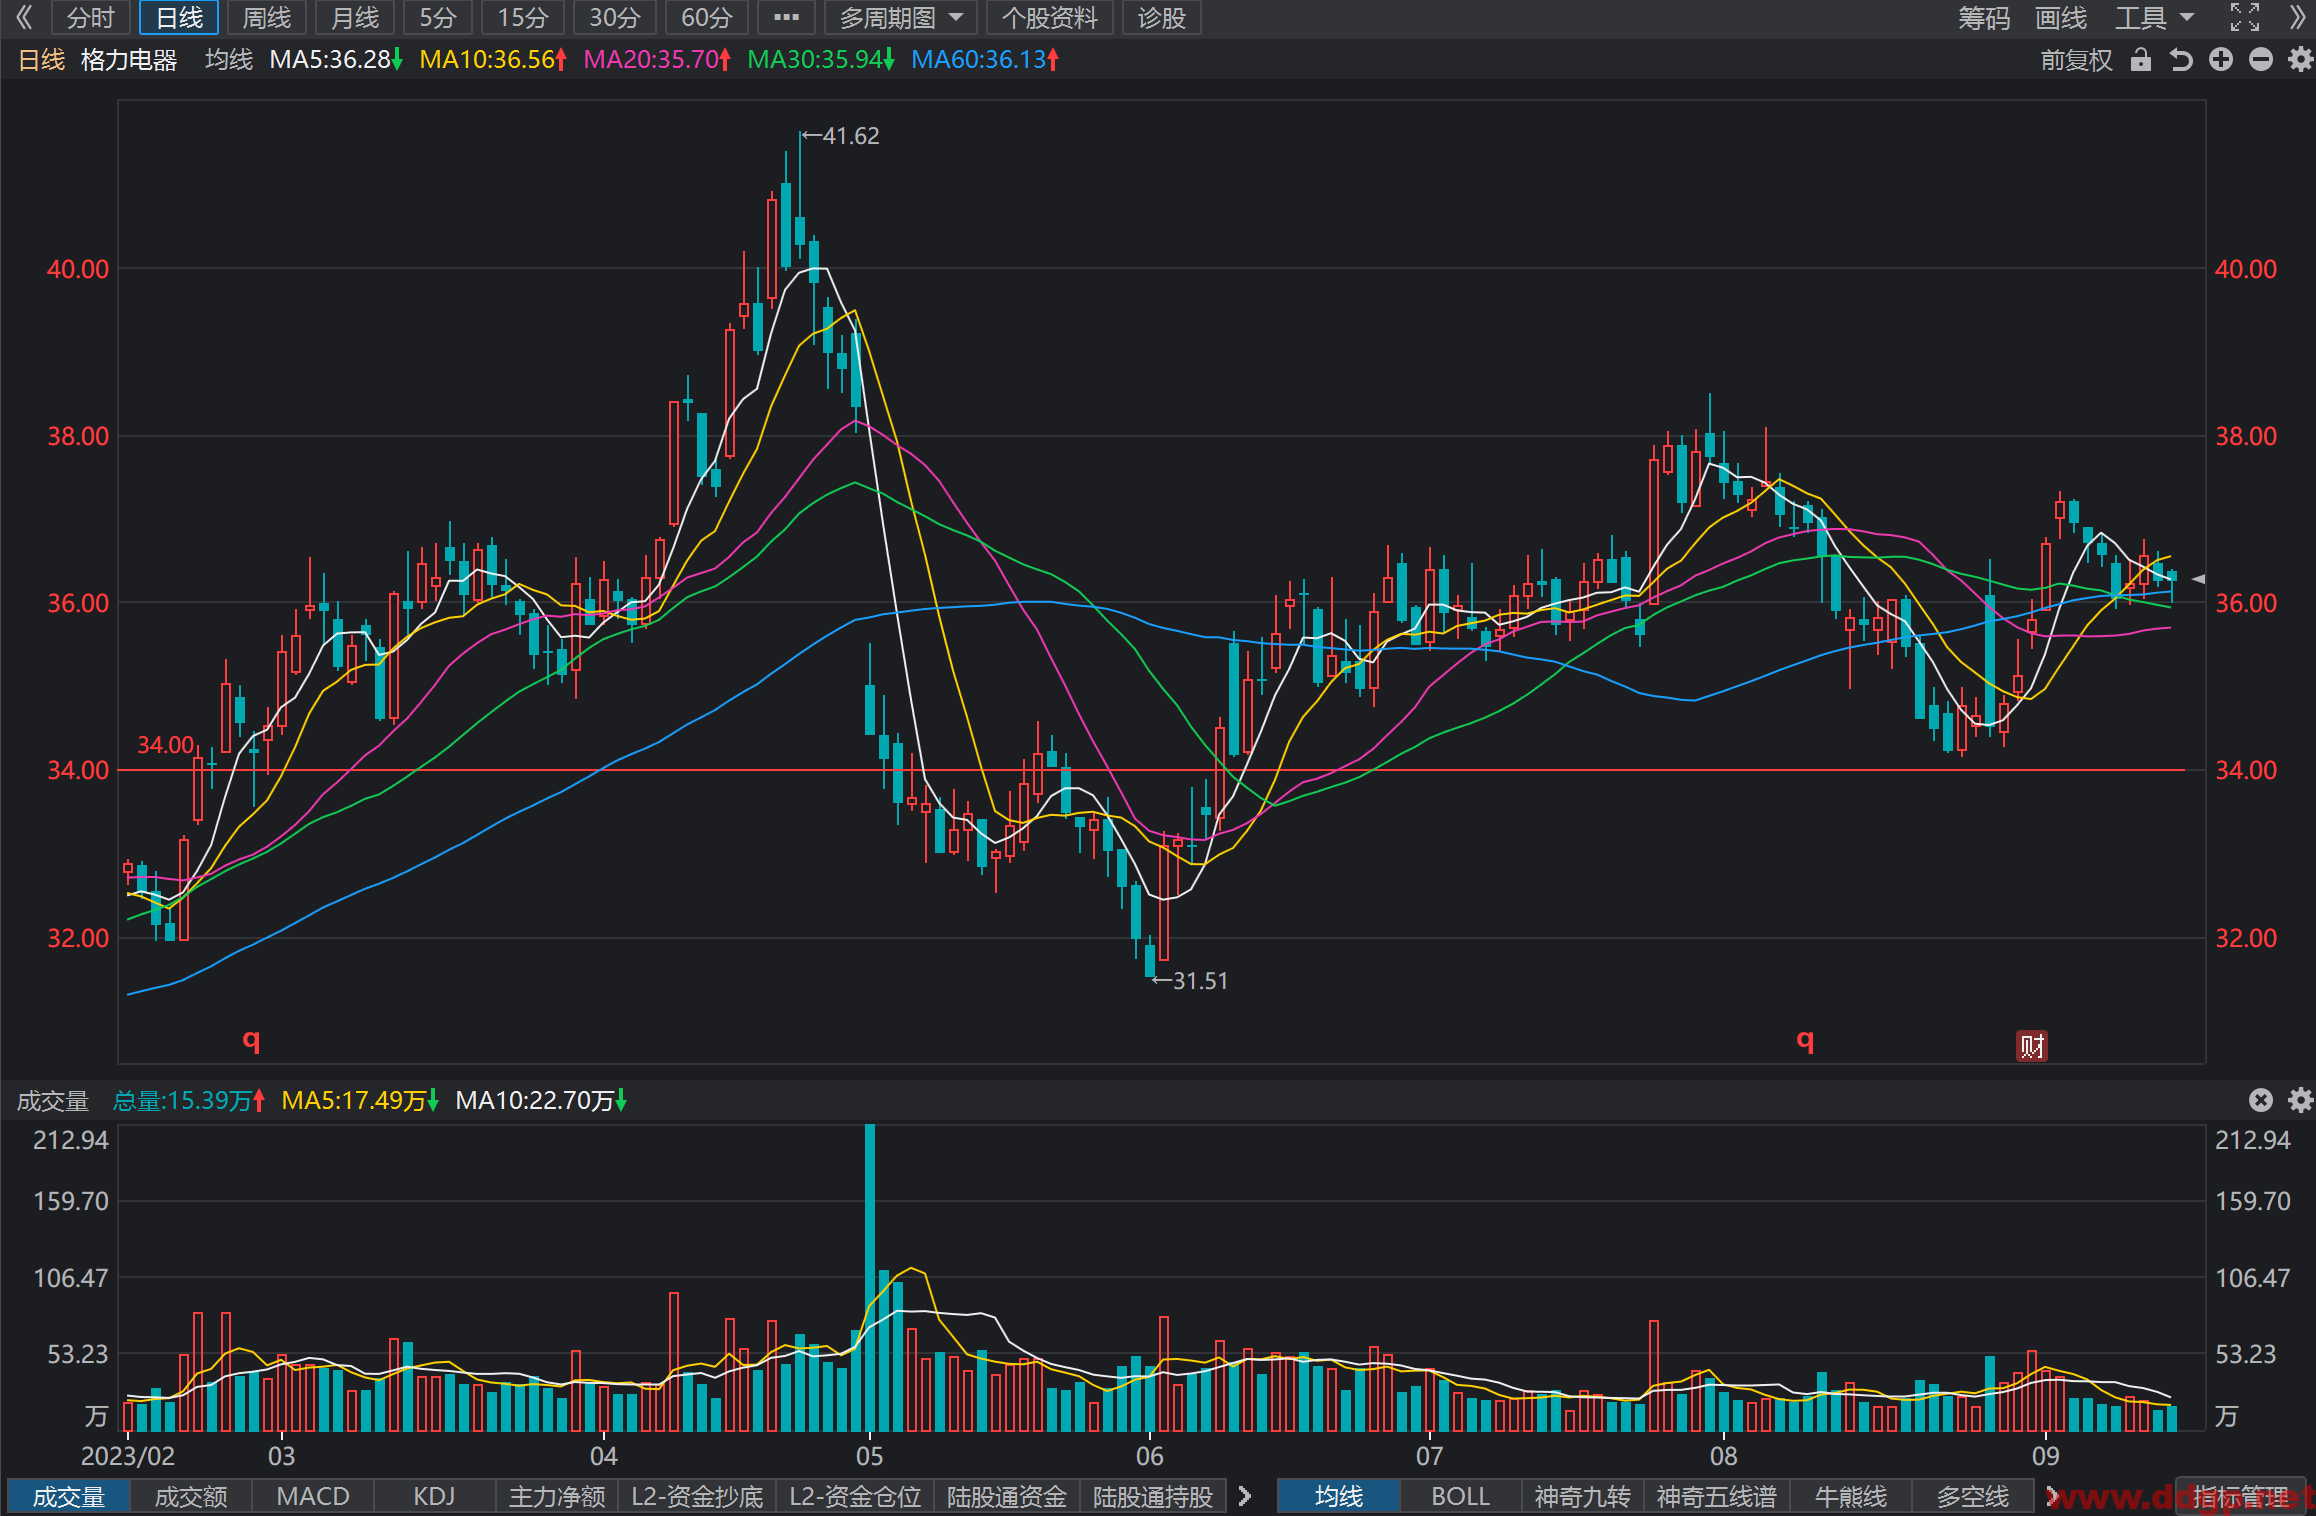Image resolution: width=2316 pixels, height=1516 pixels.
Task: Select the BOLL overlay tab
Action: [1460, 1496]
